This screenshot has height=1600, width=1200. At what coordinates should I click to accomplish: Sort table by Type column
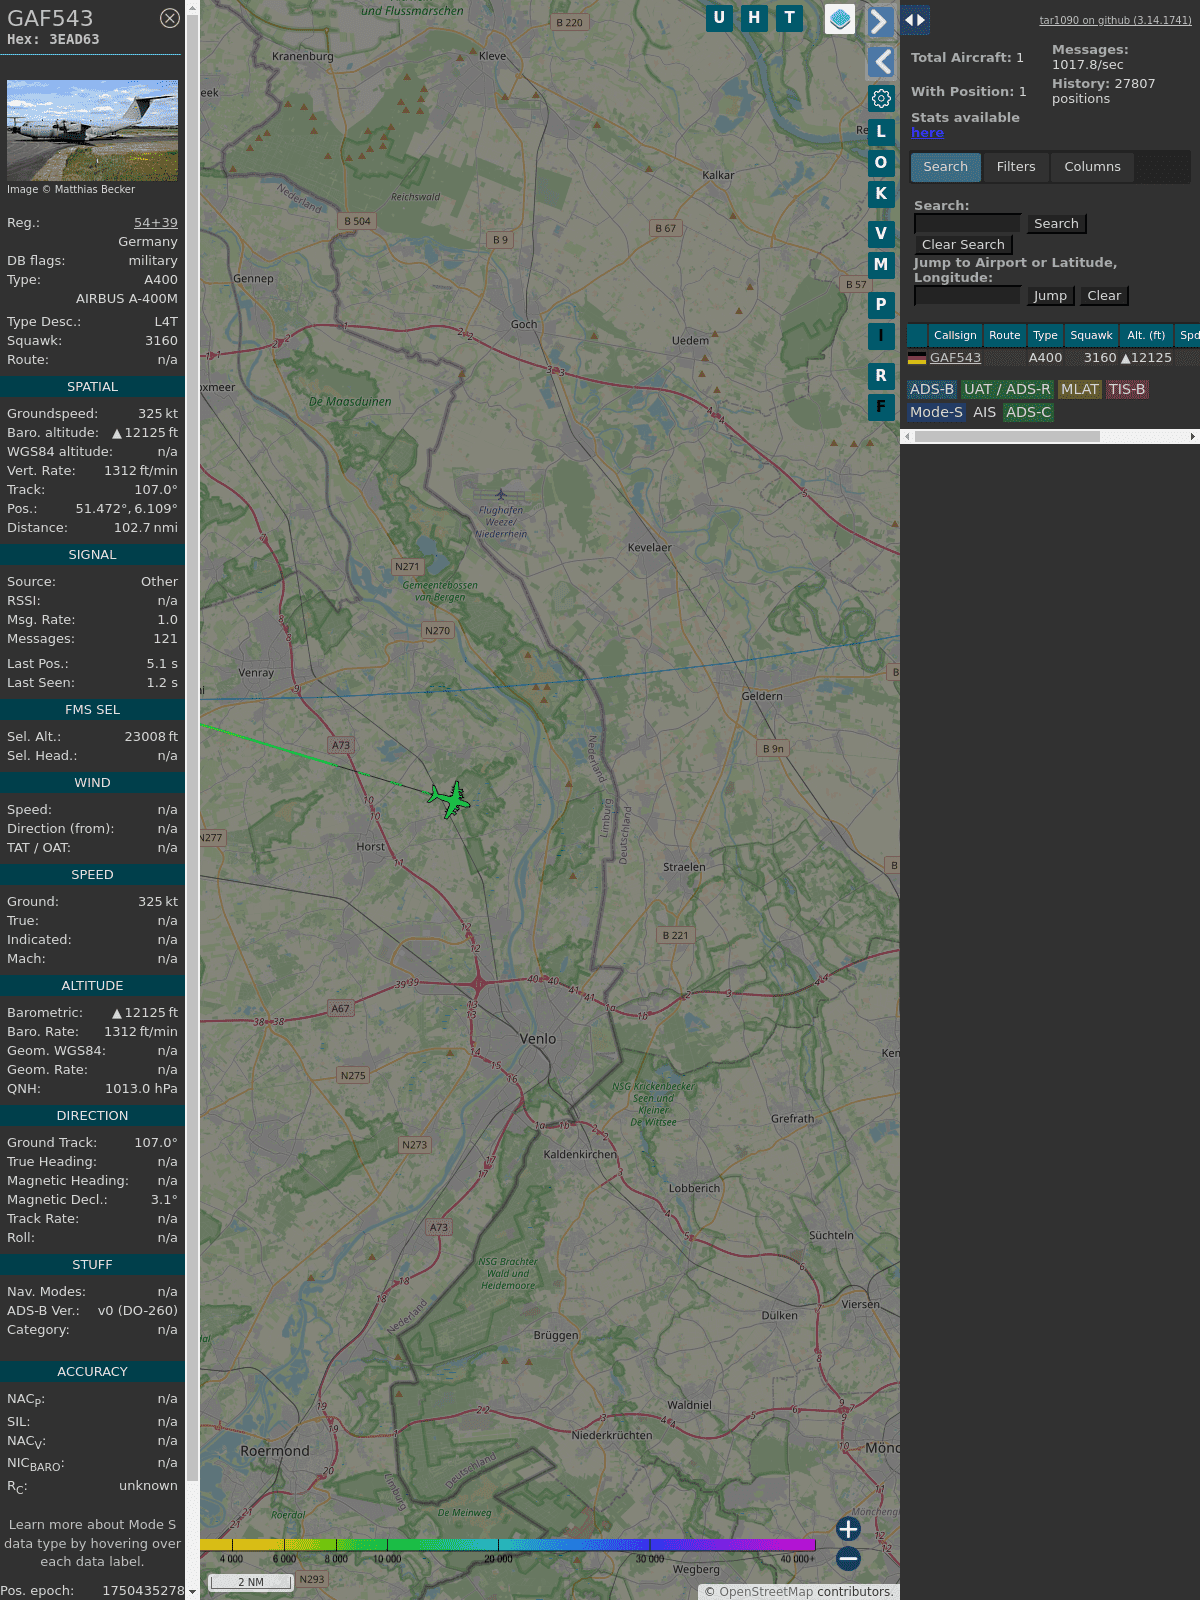click(1045, 336)
